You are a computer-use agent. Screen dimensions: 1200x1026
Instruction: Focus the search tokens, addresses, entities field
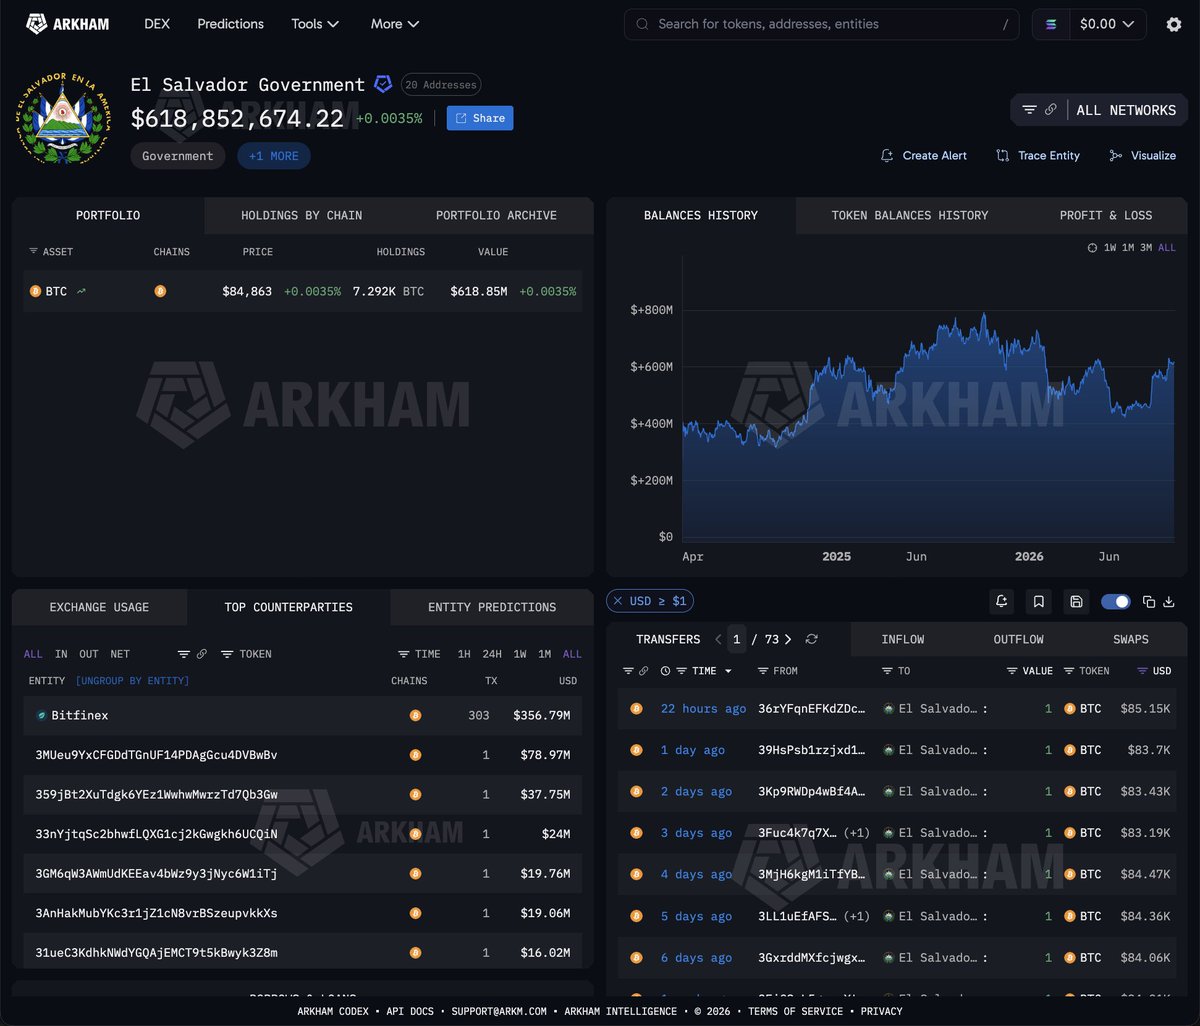[821, 24]
